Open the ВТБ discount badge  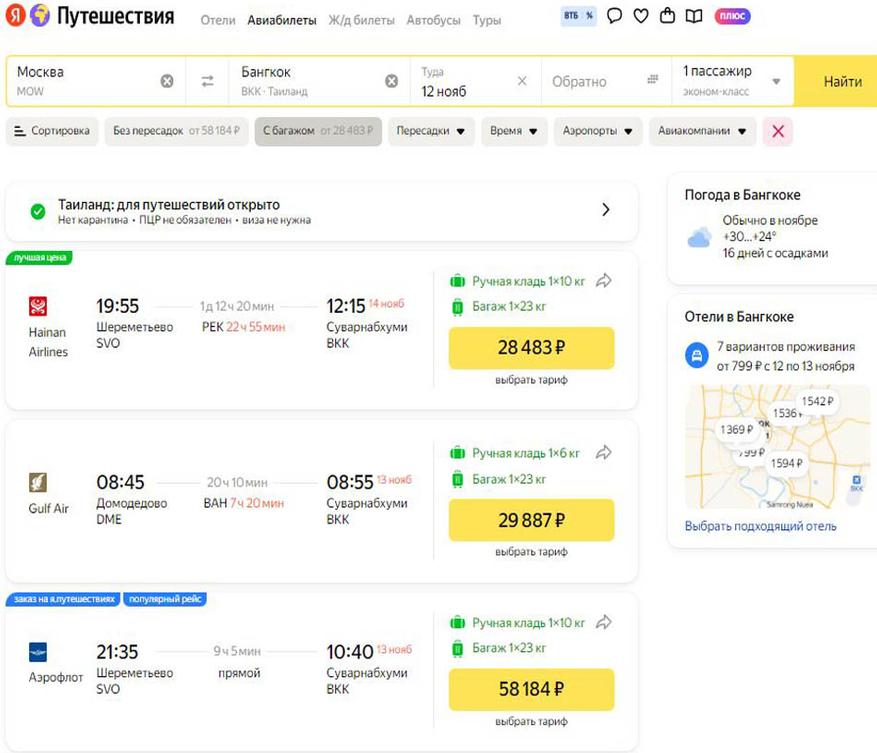[578, 16]
